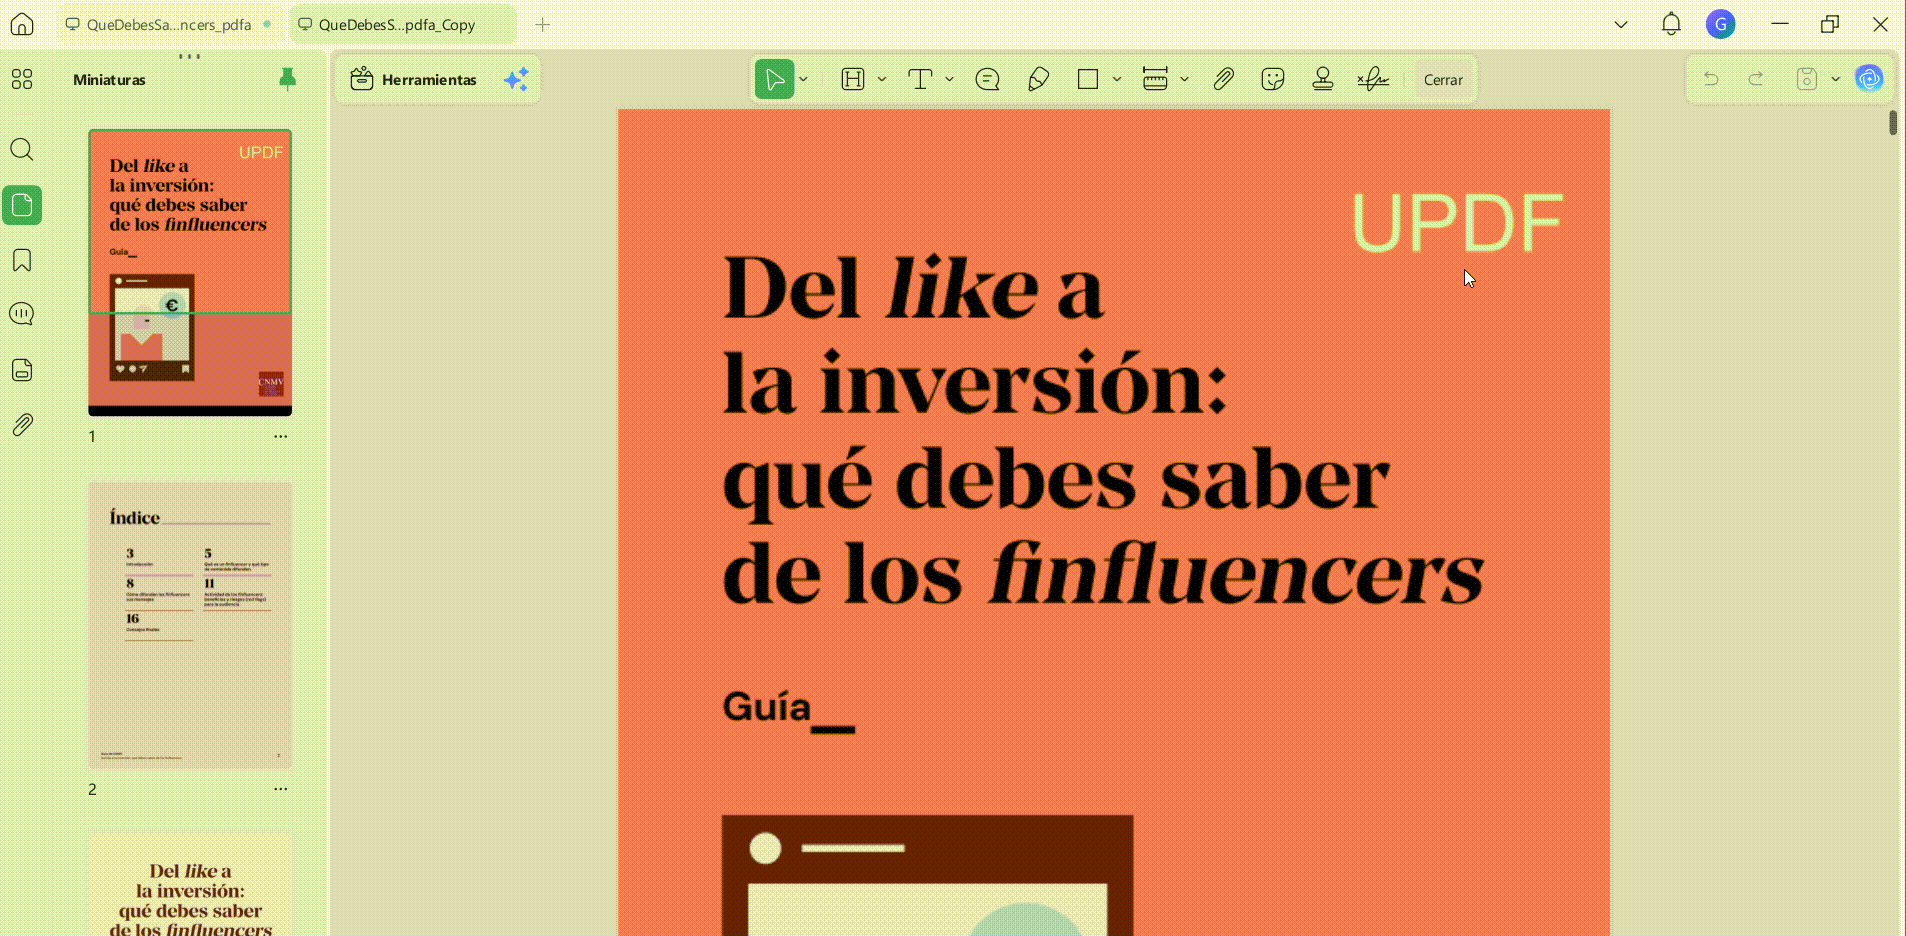
Task: Select the highlight text tool
Action: pos(853,79)
